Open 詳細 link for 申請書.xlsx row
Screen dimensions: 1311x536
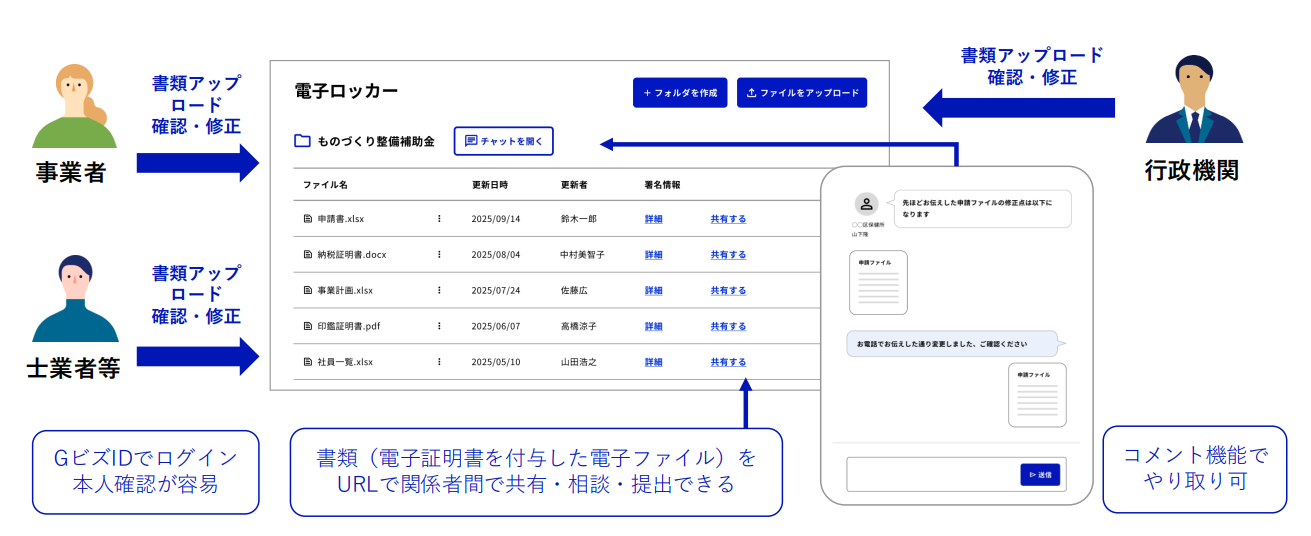654,218
